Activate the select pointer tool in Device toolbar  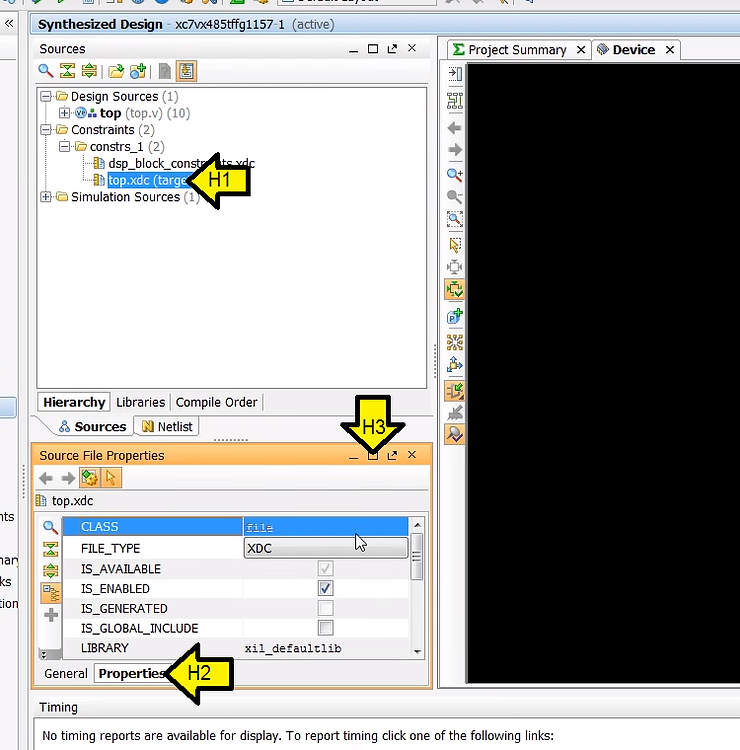coord(455,244)
